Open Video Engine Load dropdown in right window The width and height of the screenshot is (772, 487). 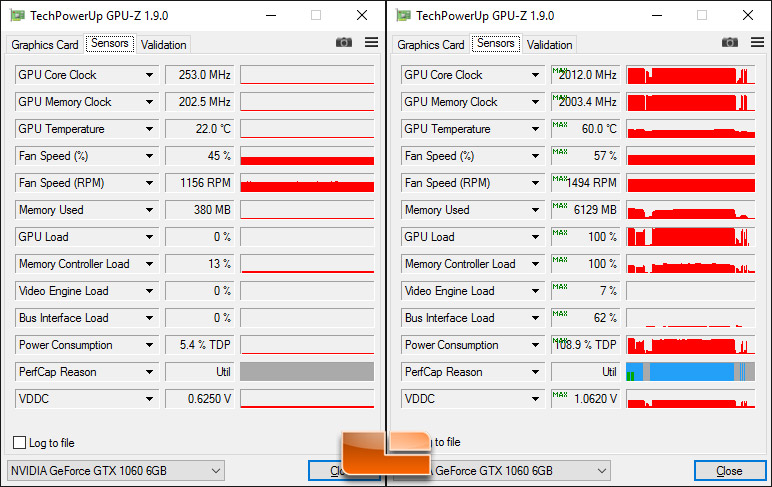coord(535,291)
